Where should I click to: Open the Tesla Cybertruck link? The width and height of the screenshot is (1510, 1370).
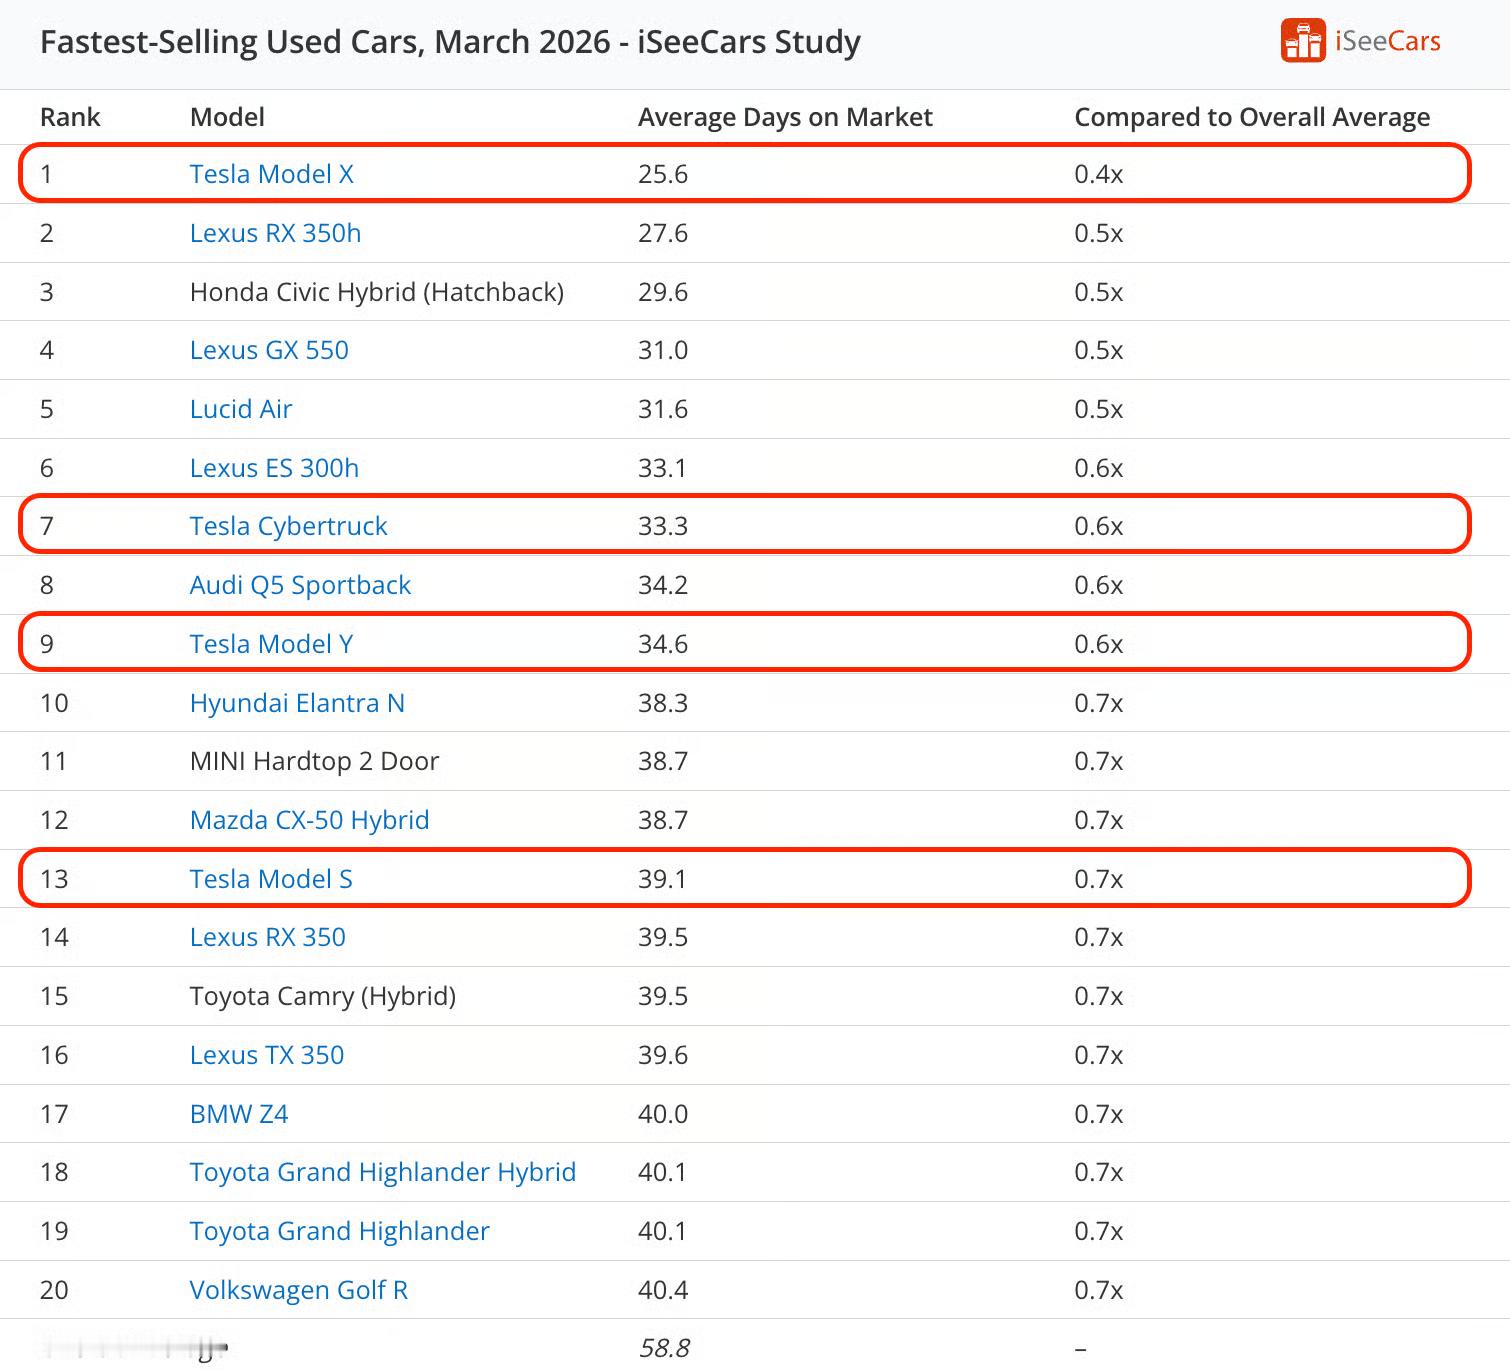pos(288,526)
